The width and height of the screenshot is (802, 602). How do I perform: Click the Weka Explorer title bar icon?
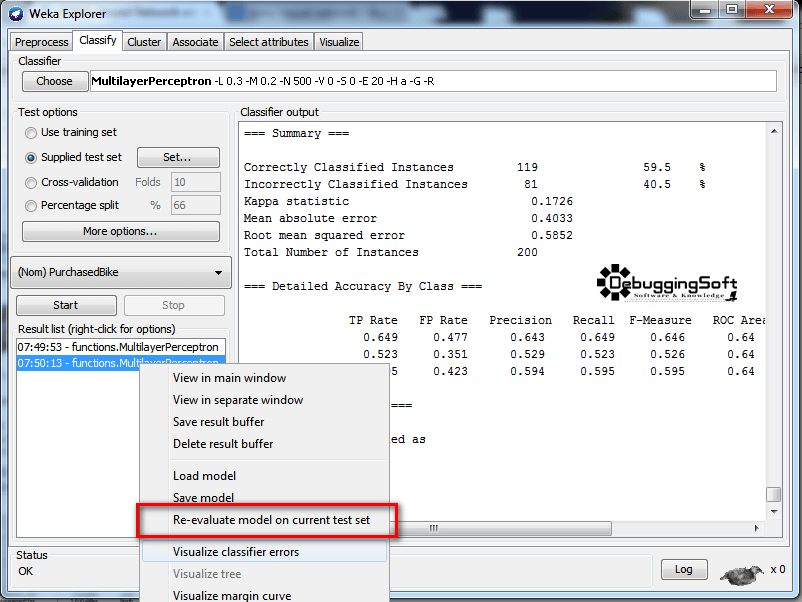tap(16, 14)
